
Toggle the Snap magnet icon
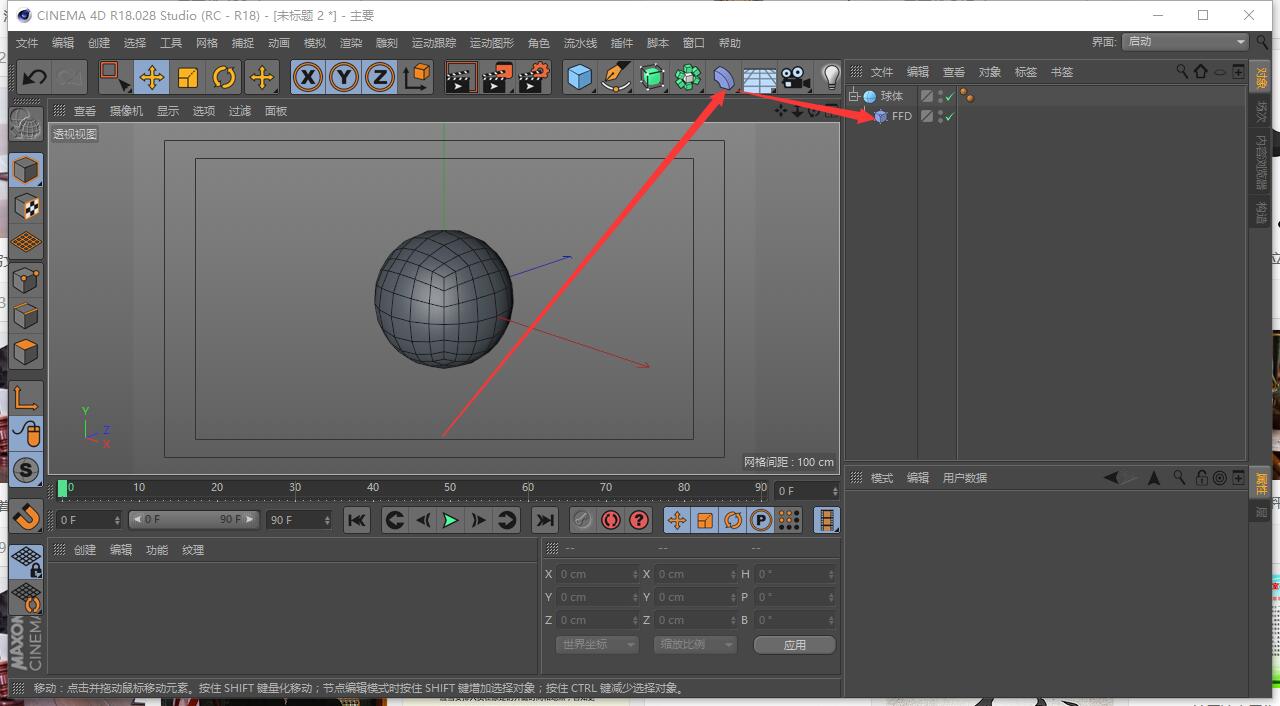26,516
